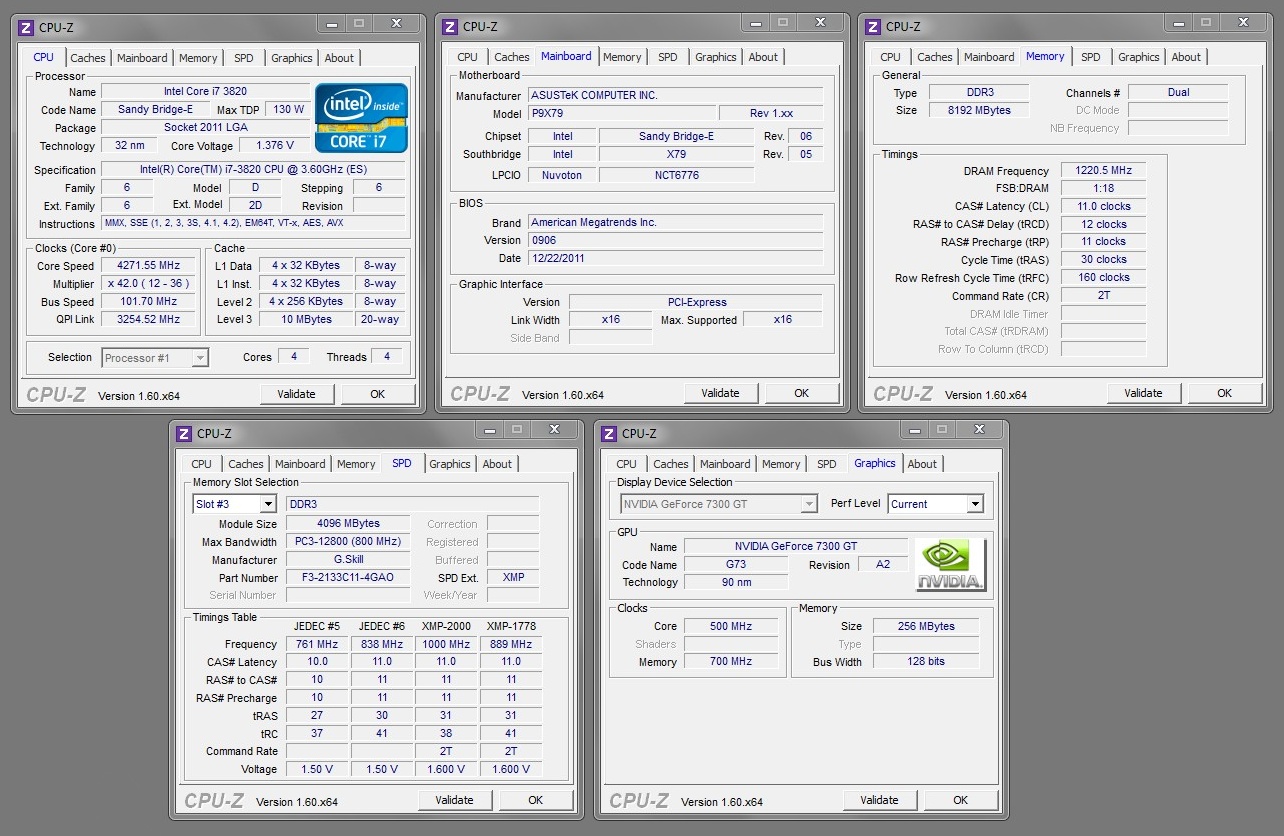Click OK in the CPU window
1284x836 pixels.
pos(378,394)
